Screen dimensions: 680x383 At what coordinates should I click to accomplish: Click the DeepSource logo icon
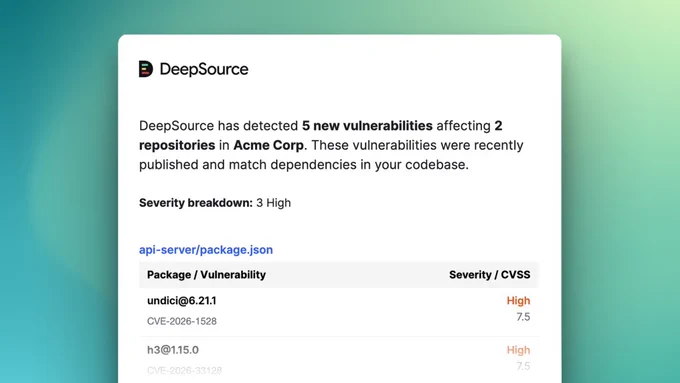point(146,69)
